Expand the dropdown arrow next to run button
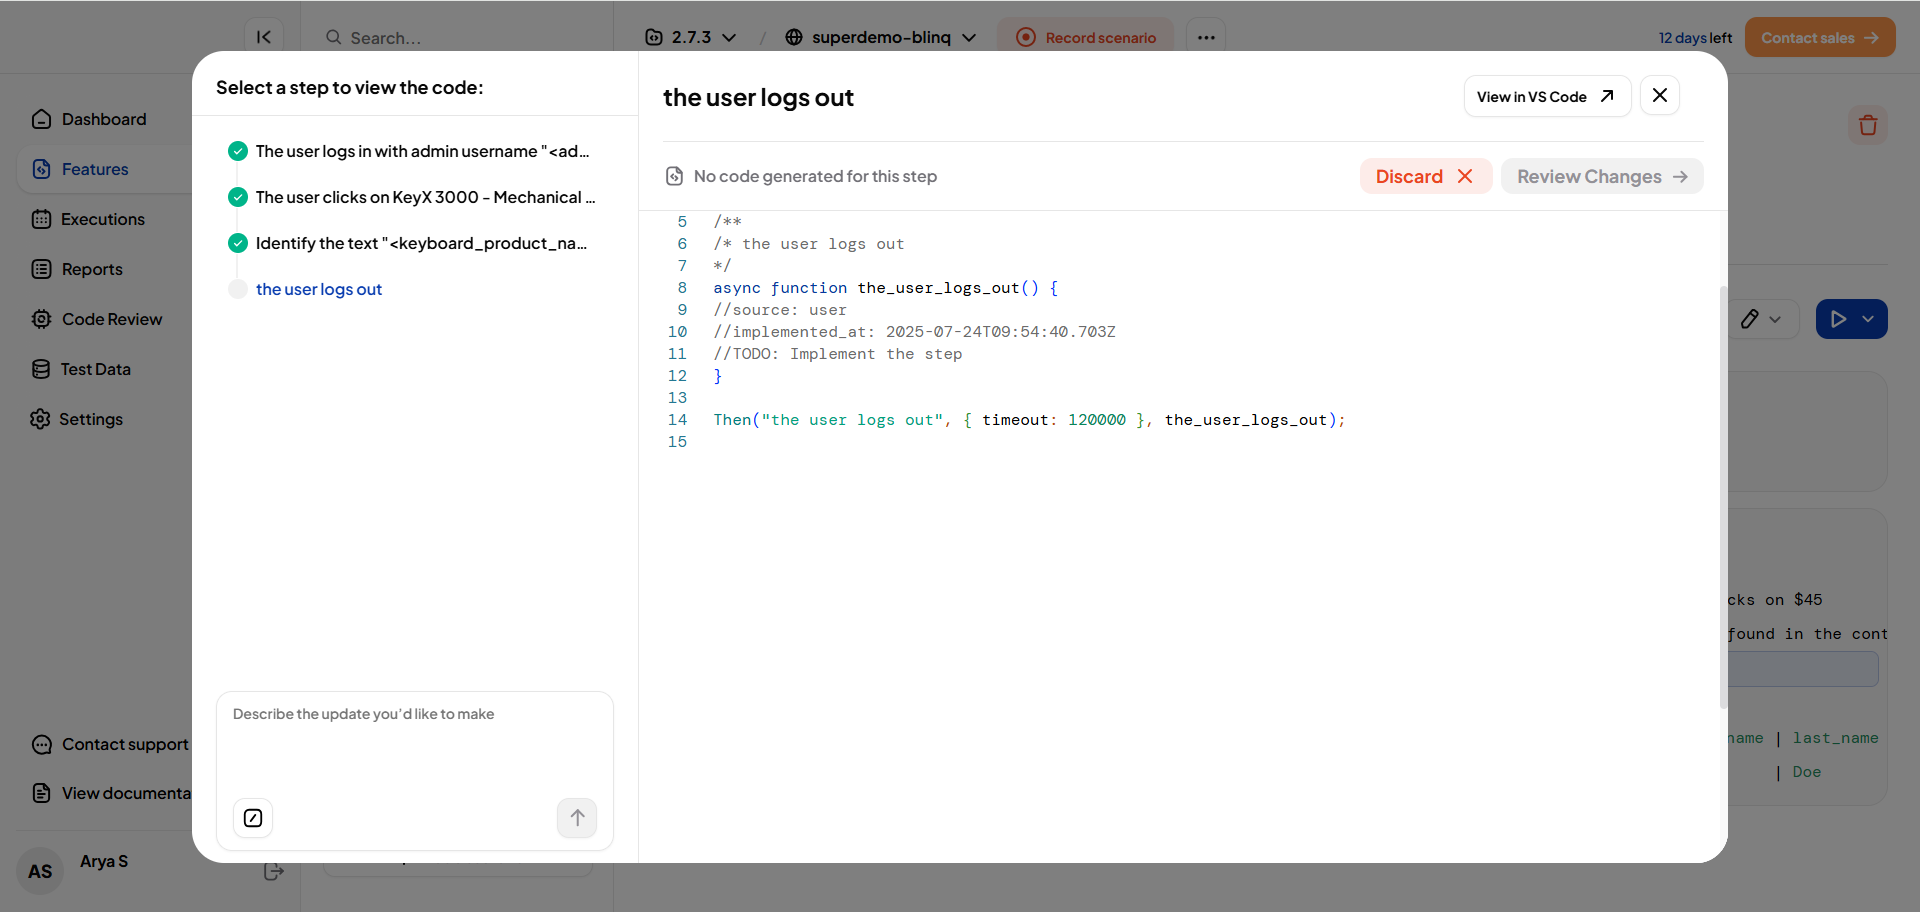This screenshot has height=912, width=1920. pyautogui.click(x=1868, y=319)
